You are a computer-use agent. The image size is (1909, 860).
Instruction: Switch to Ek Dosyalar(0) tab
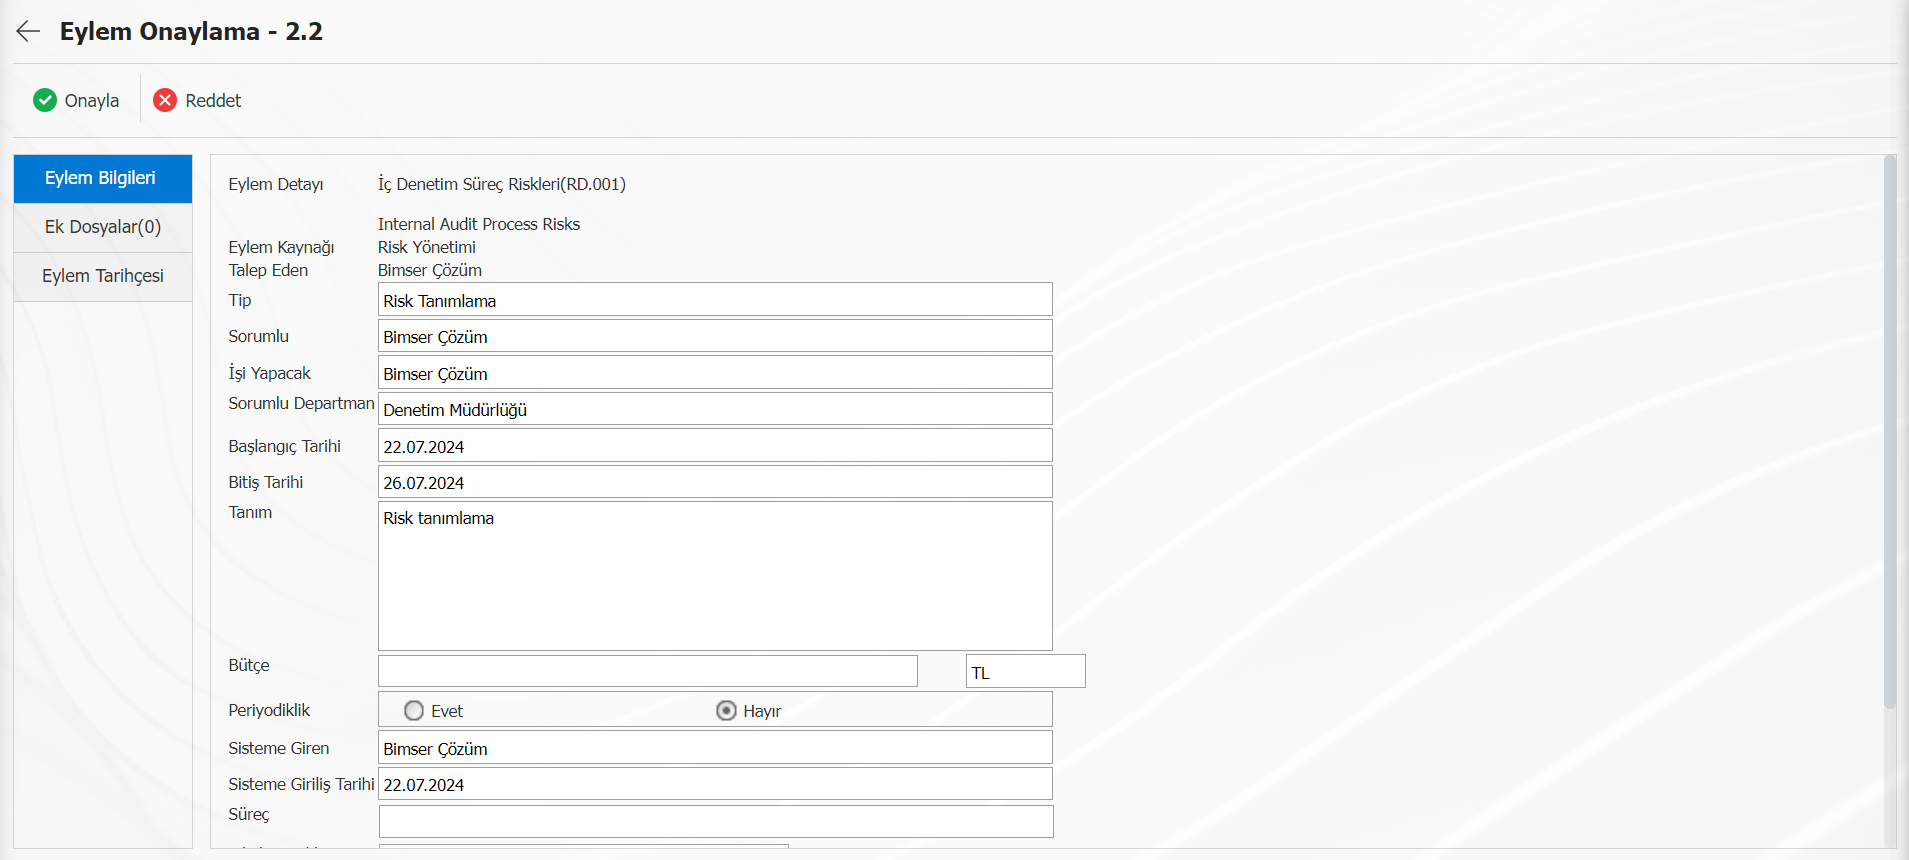tap(103, 227)
